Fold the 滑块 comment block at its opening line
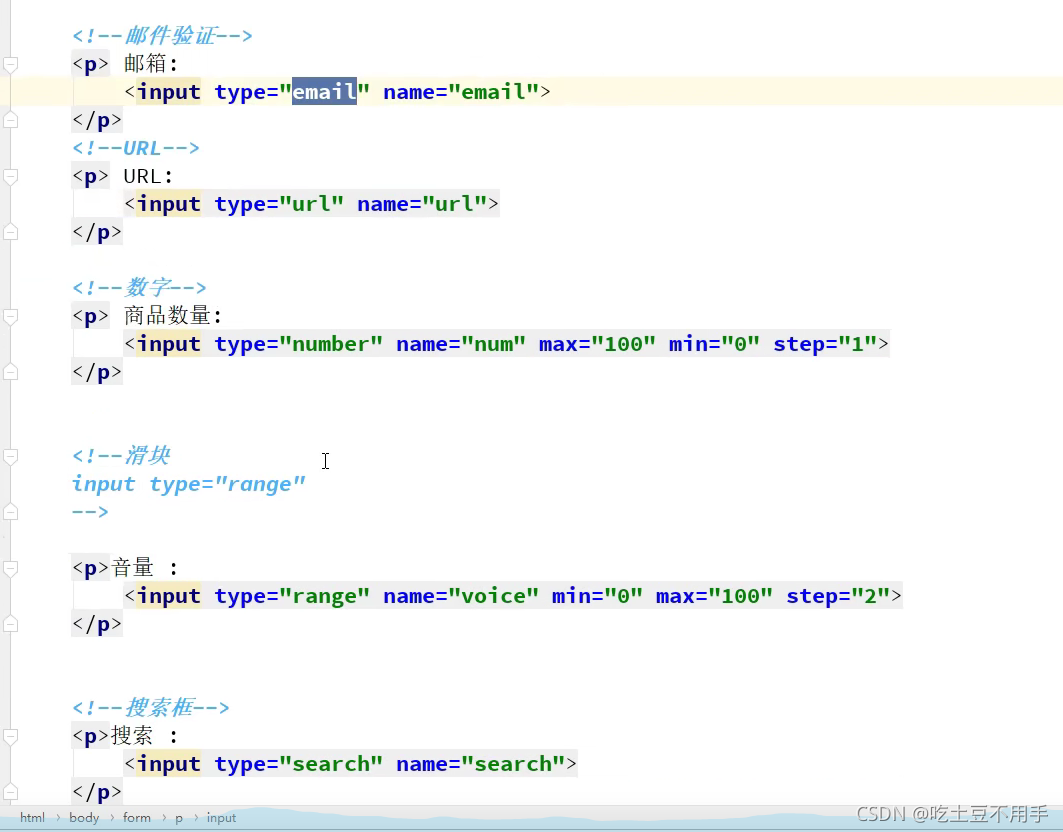 (10, 456)
